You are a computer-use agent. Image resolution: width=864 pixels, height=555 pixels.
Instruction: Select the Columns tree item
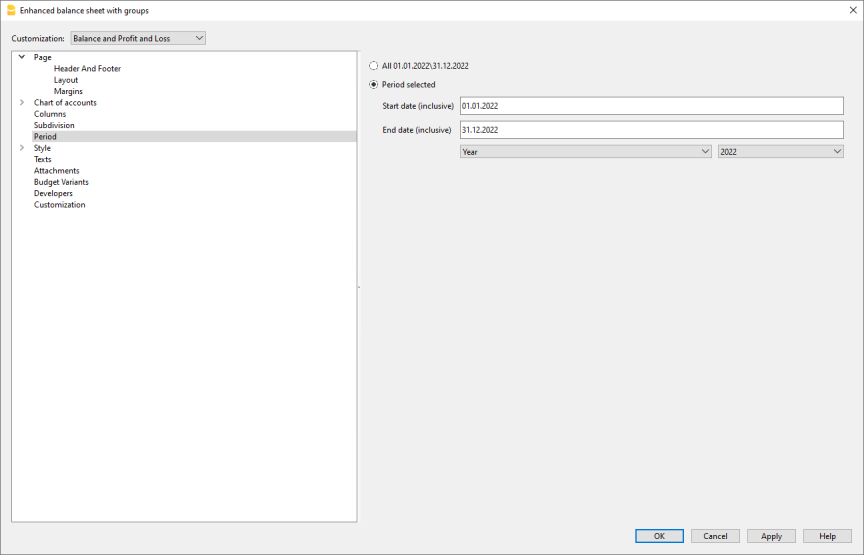click(50, 114)
